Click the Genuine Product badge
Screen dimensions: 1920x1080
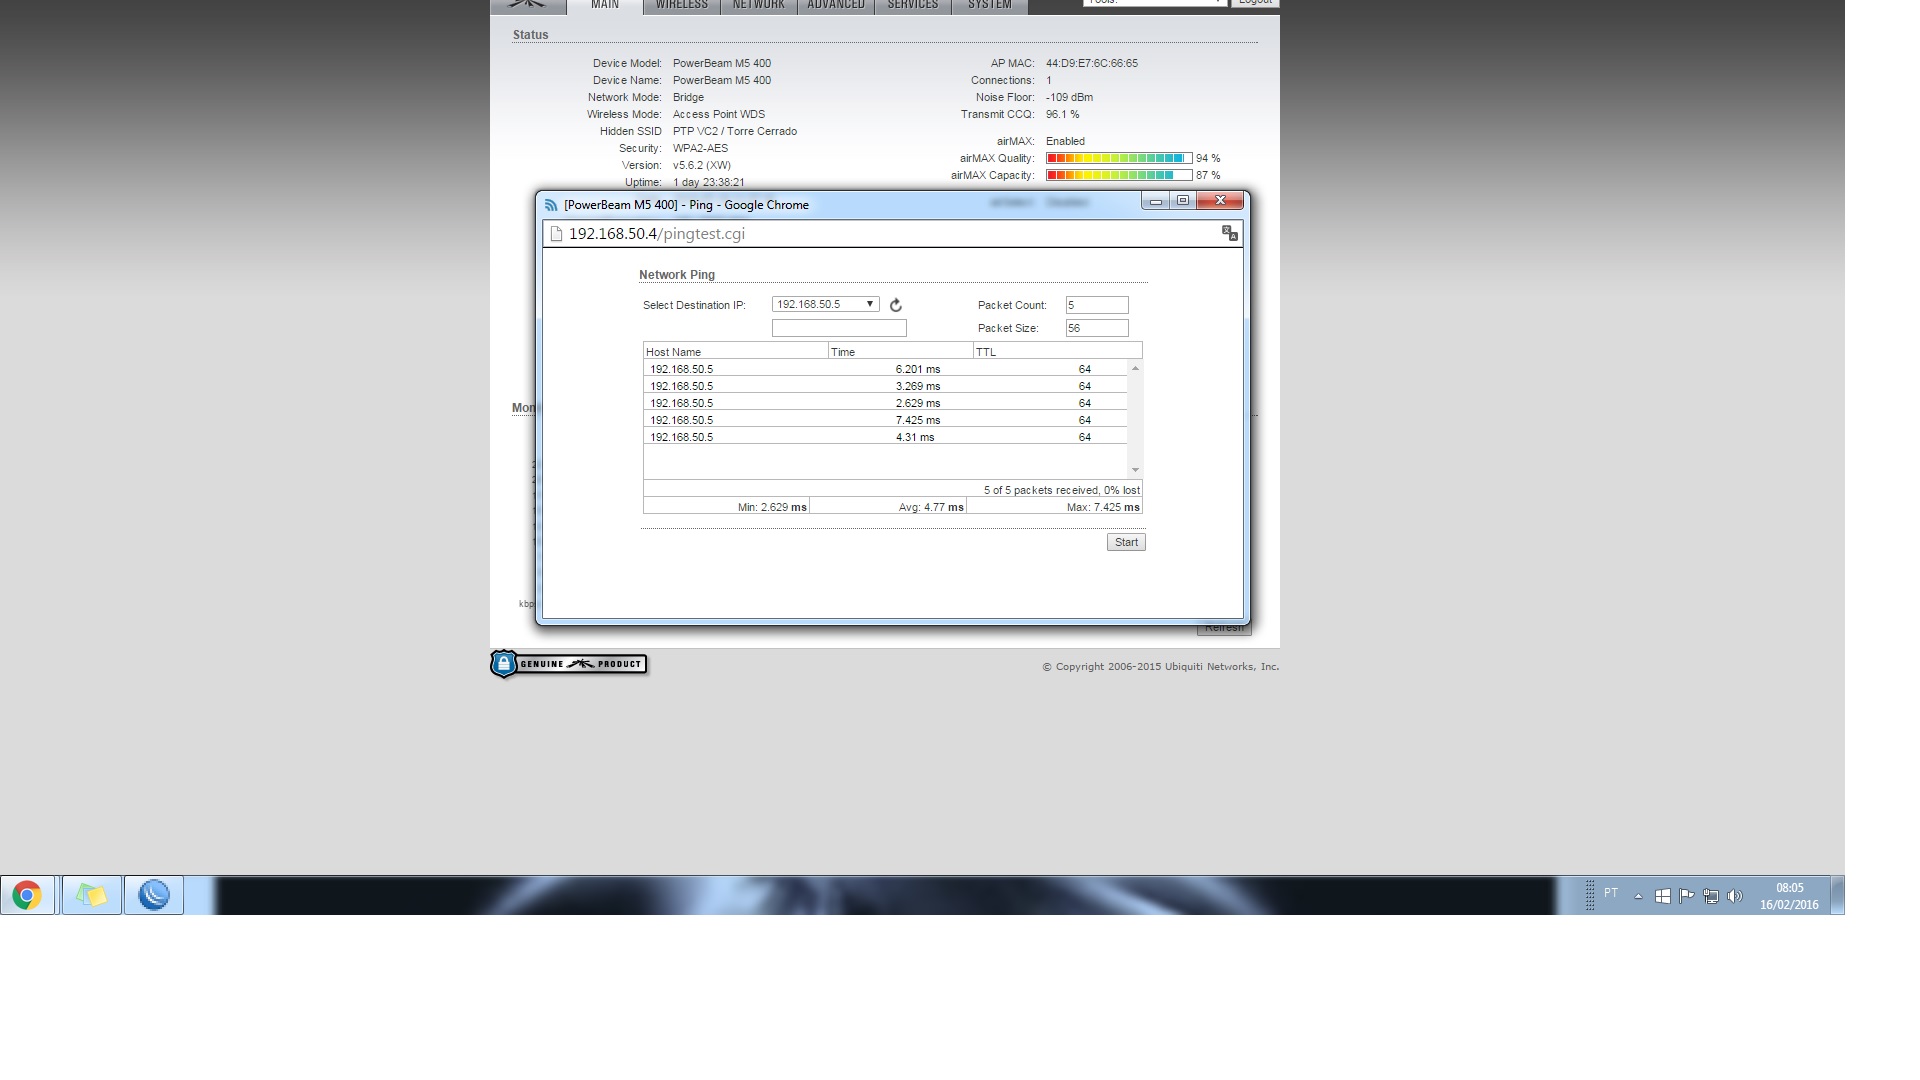(569, 664)
